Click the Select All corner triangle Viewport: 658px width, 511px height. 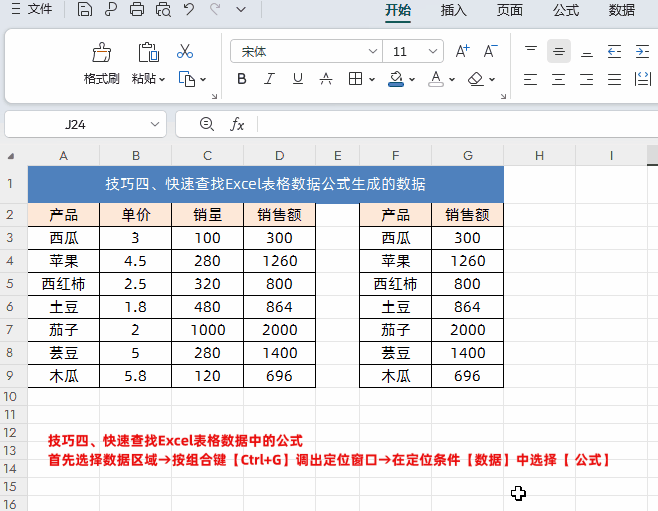coord(11,156)
